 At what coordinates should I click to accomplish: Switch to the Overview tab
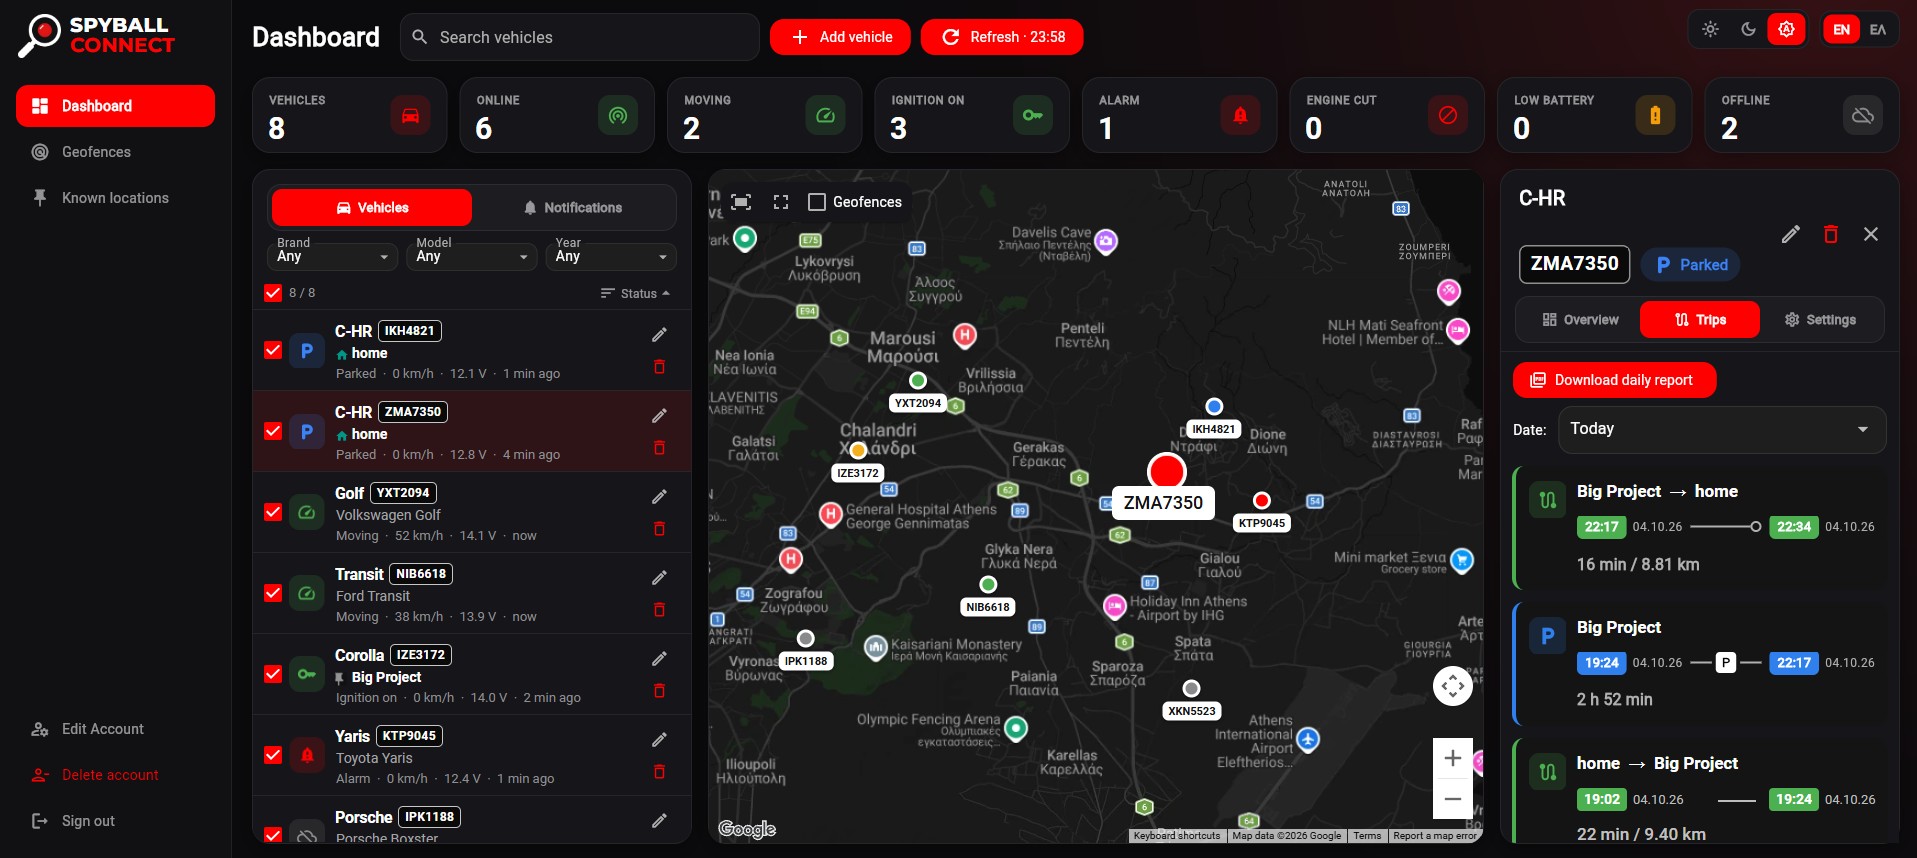(1580, 320)
